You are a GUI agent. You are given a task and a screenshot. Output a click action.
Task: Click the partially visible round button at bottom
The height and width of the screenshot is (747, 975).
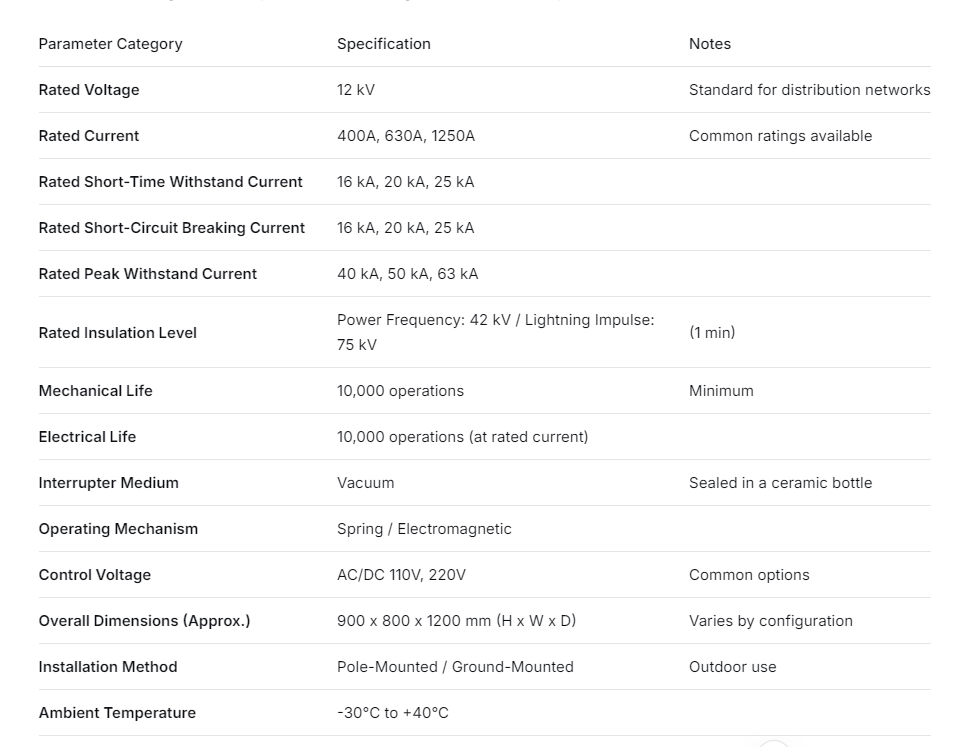tap(773, 743)
